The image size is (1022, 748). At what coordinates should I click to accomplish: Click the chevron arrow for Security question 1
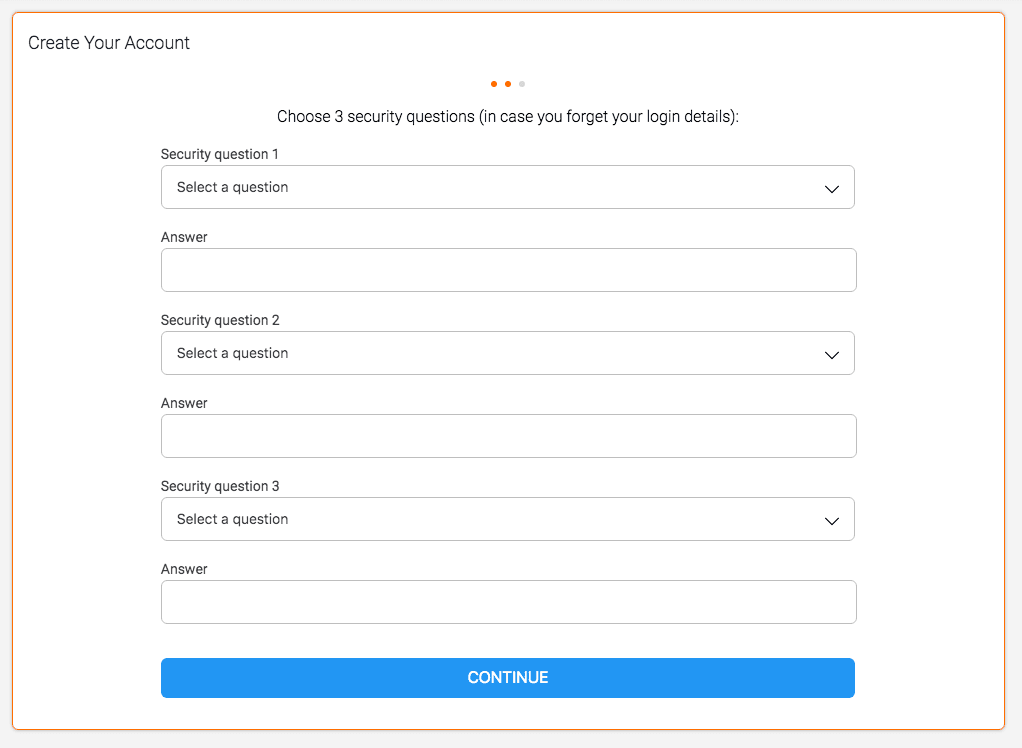(831, 189)
